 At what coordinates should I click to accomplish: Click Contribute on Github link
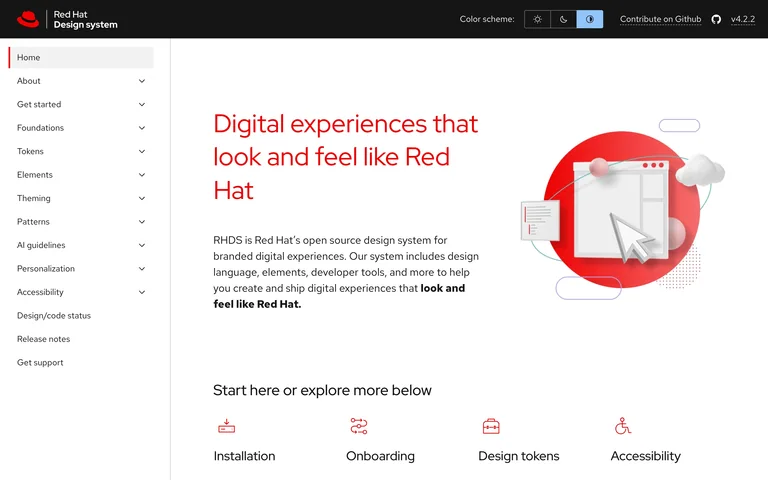[x=660, y=19]
